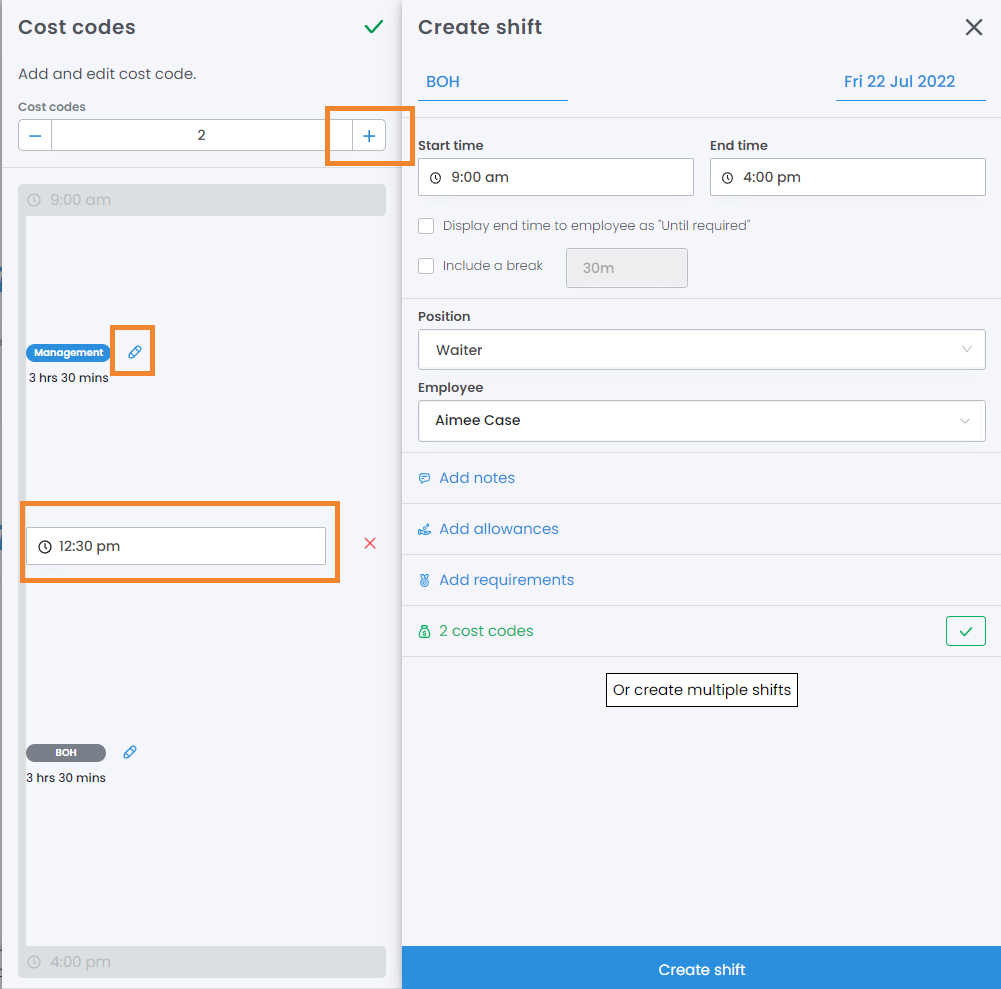The width and height of the screenshot is (1001, 989).
Task: Click the 12:30 pm split time field
Action: point(176,546)
